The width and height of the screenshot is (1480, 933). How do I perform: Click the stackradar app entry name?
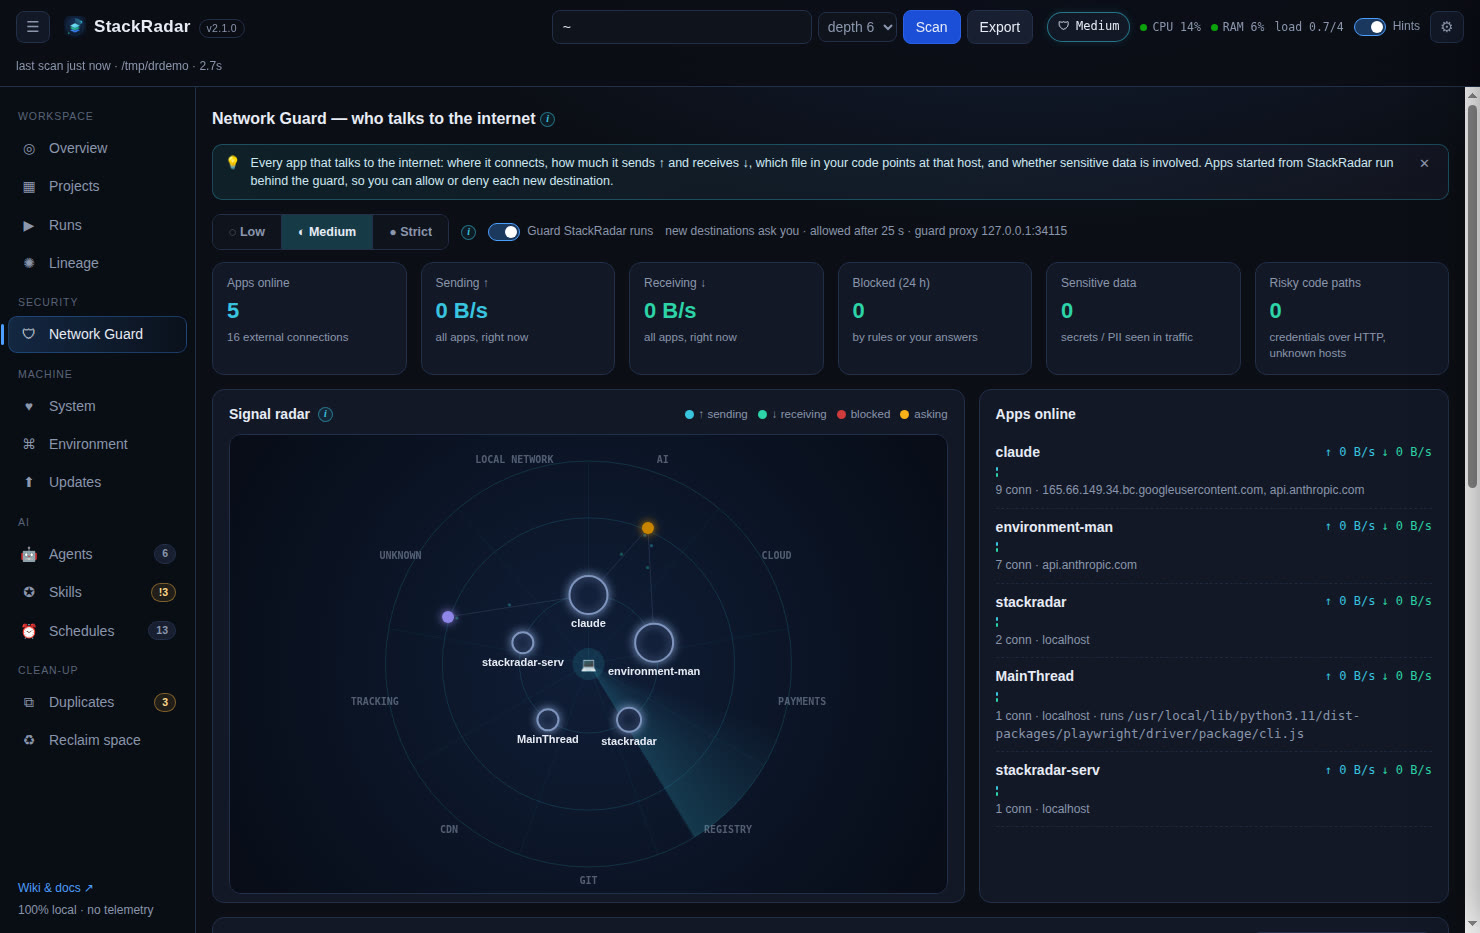(1030, 602)
